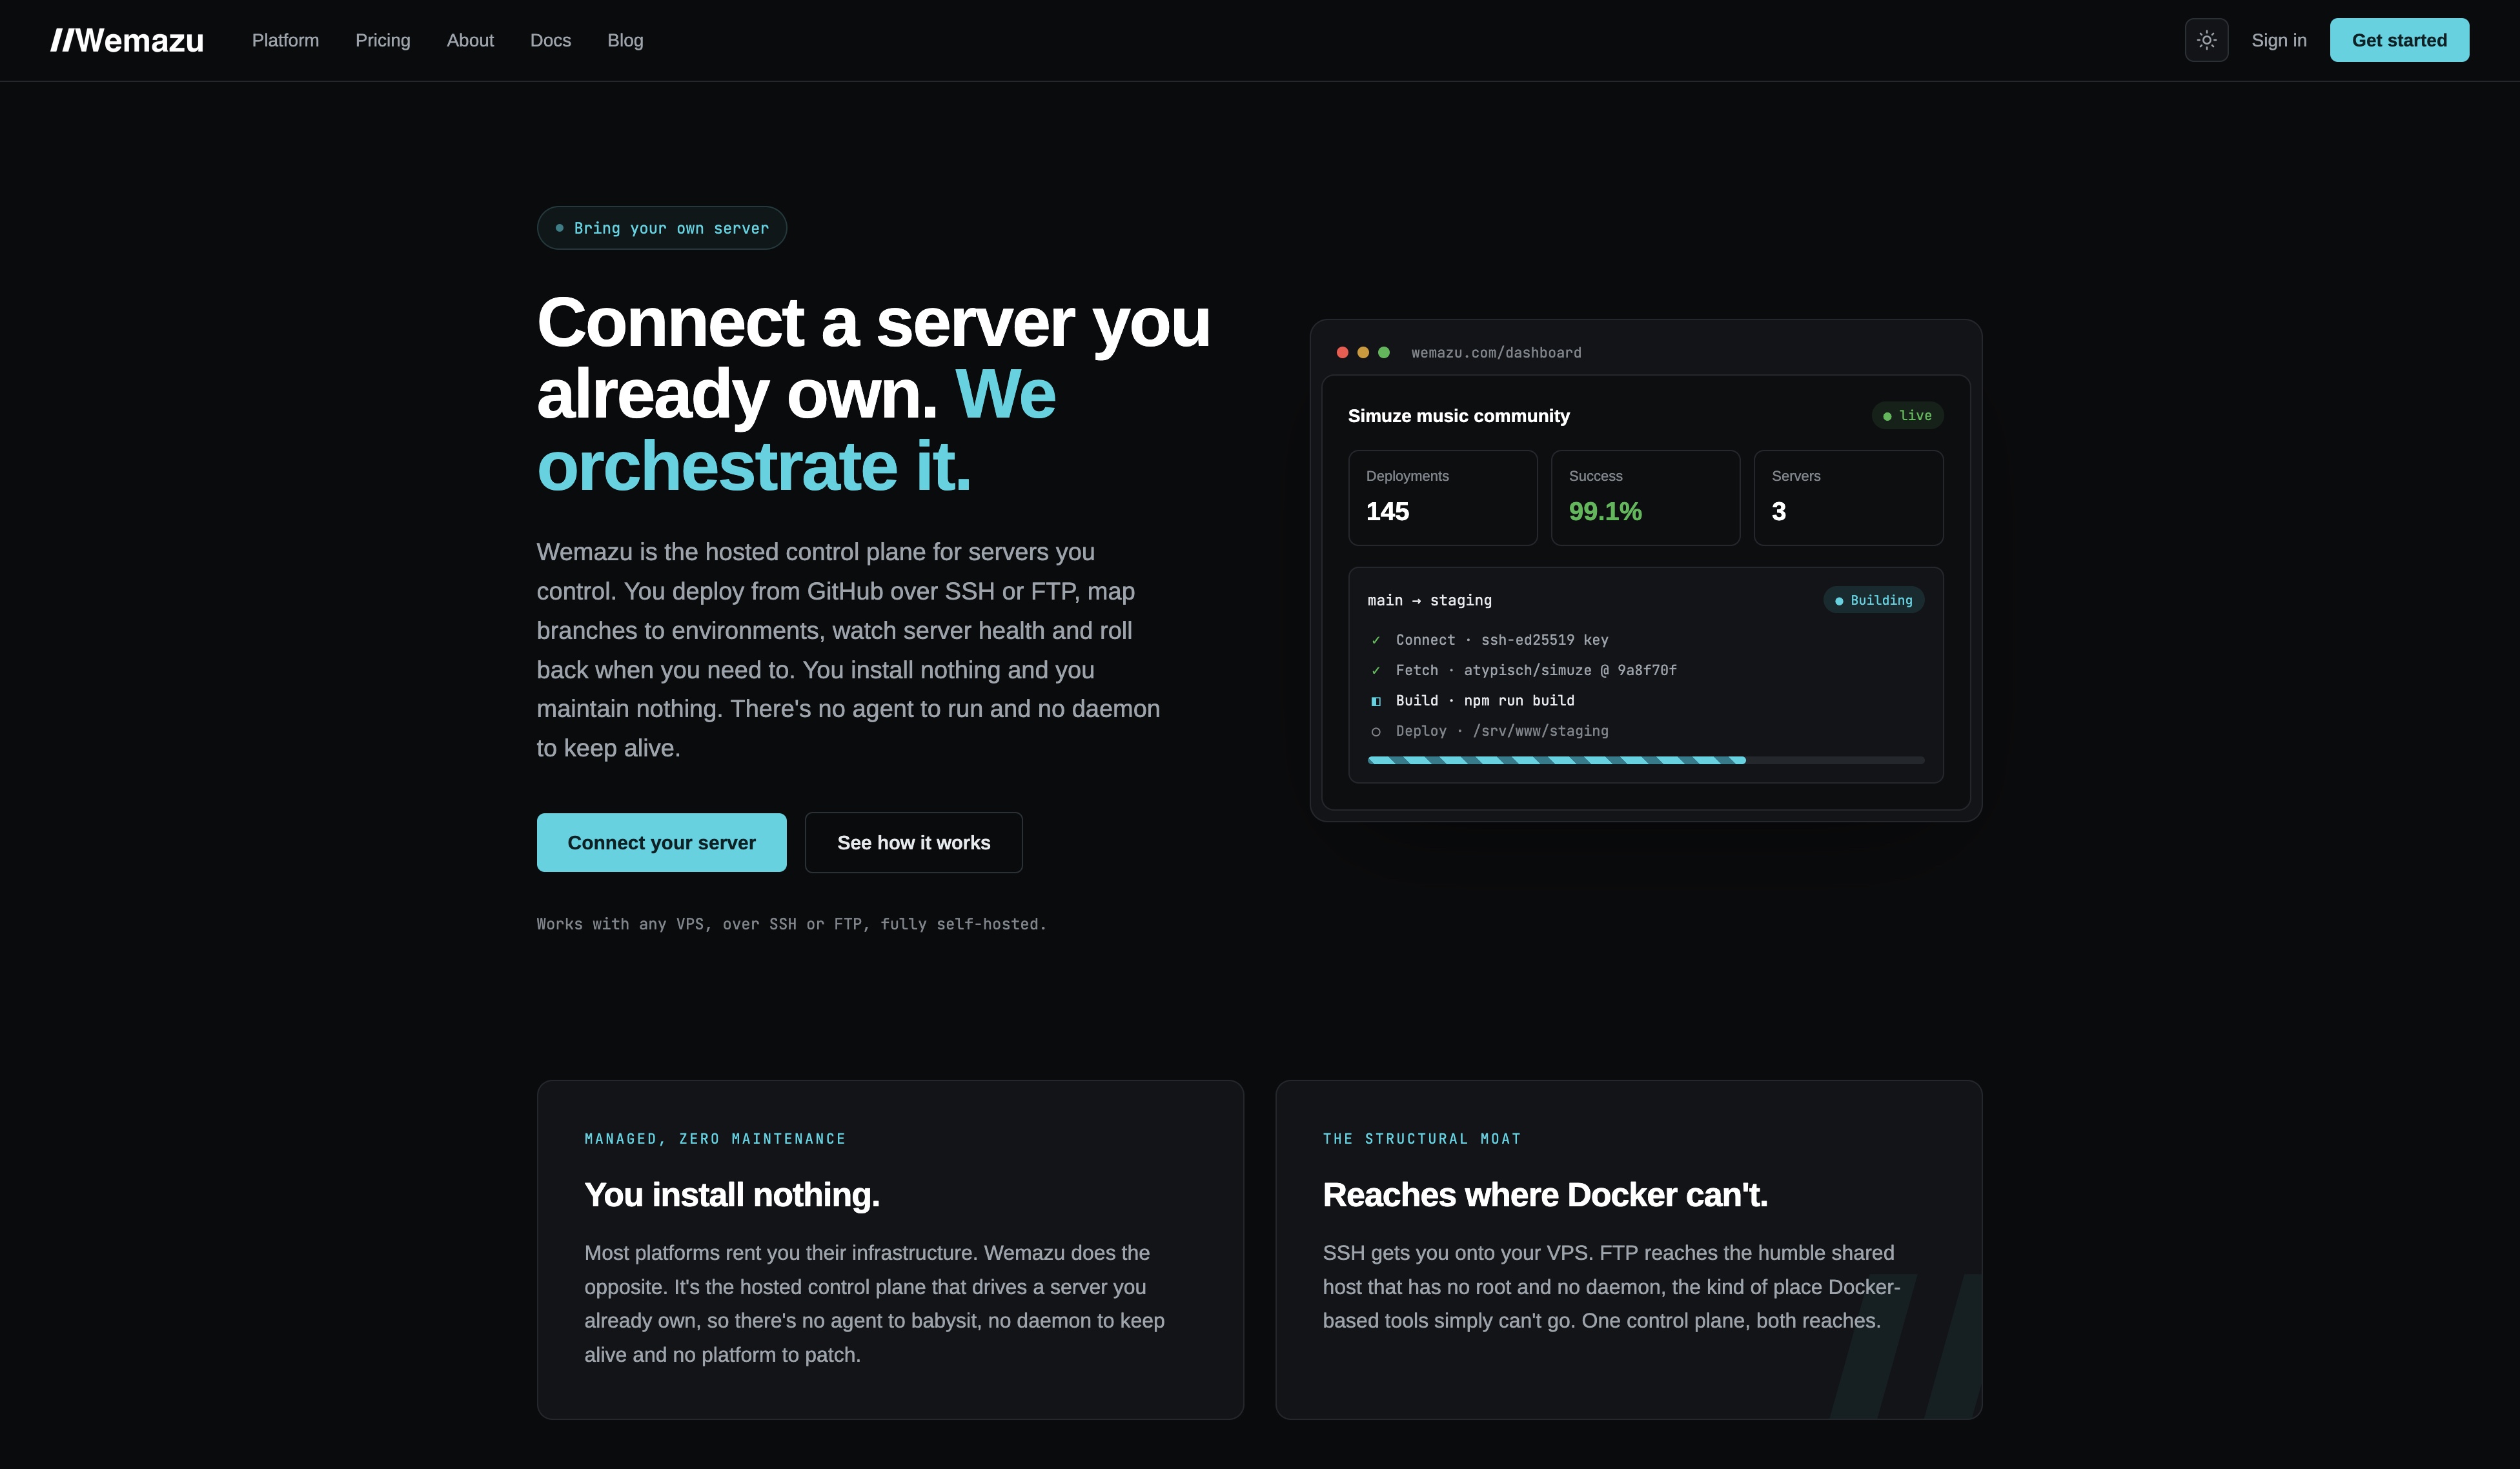Click the ssh-ed25519 key step text
Viewport: 2520px width, 1469px height.
[x=1544, y=640]
